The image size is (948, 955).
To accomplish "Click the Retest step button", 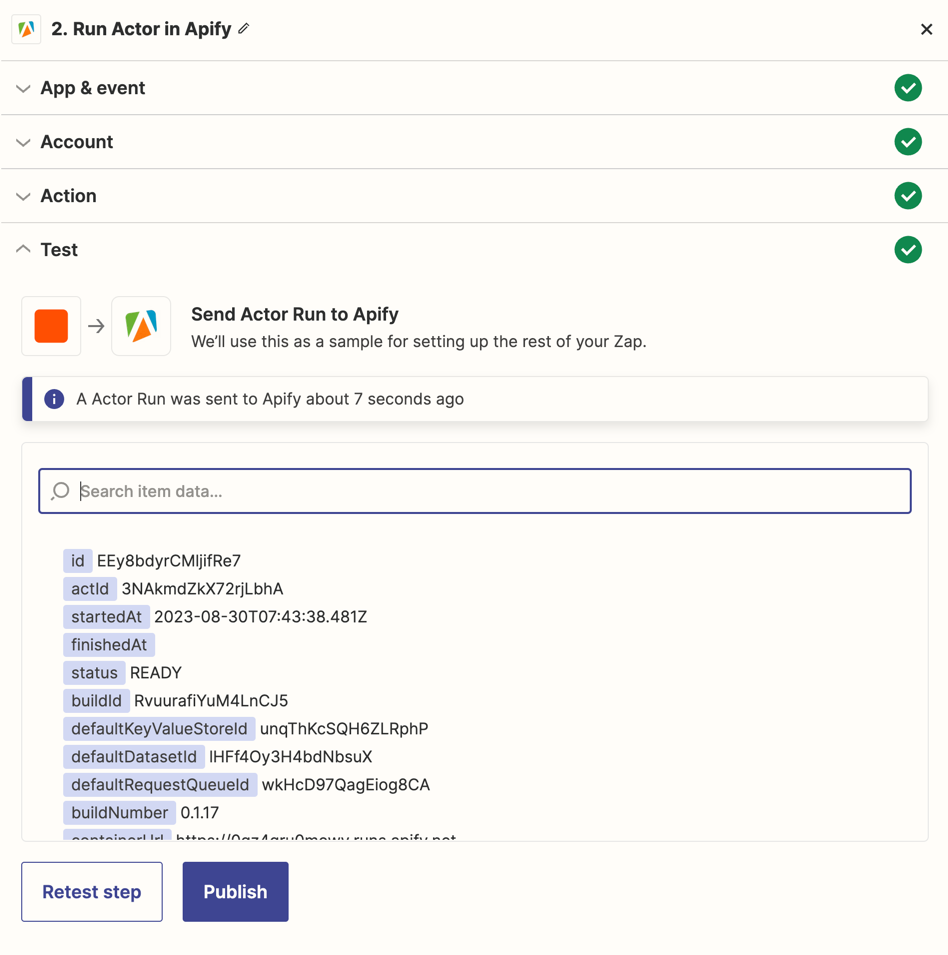I will coord(91,891).
